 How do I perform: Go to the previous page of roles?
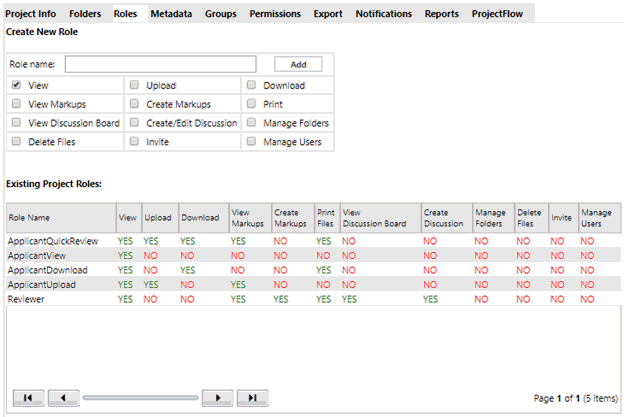[x=63, y=398]
